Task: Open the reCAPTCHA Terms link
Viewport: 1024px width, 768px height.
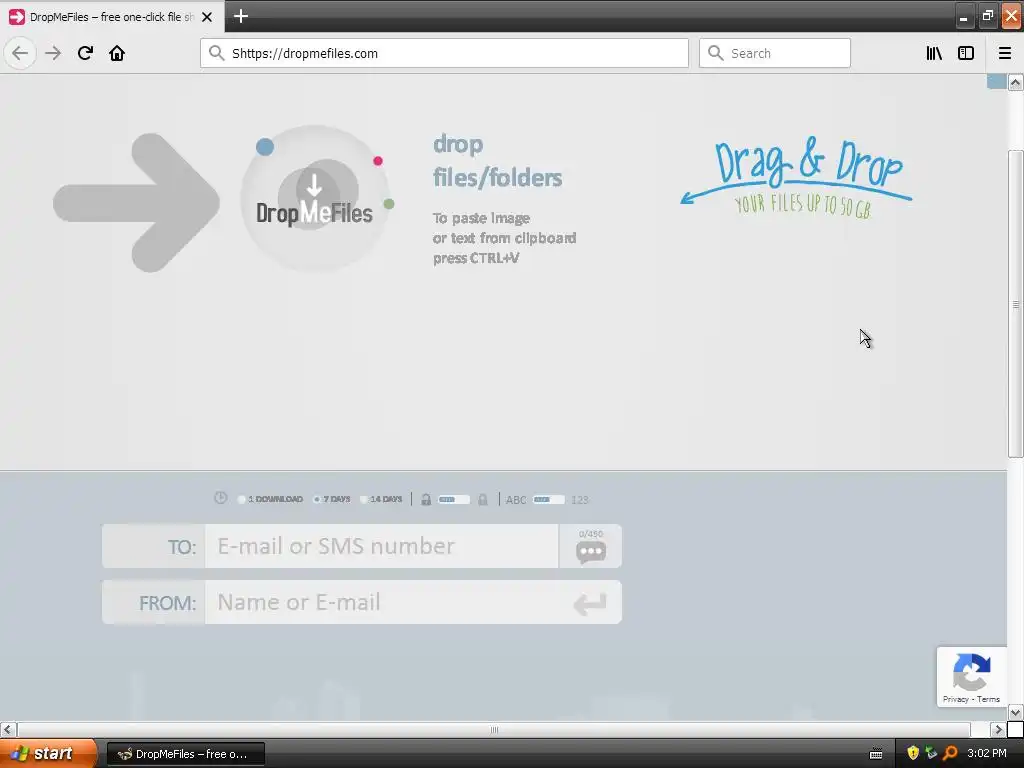Action: 988,699
